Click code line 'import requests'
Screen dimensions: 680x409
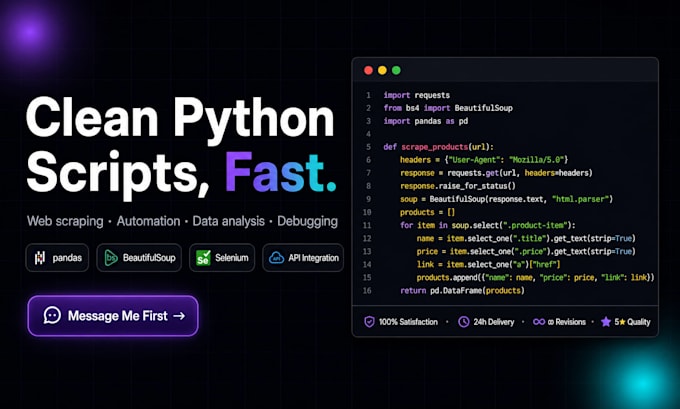pos(417,95)
